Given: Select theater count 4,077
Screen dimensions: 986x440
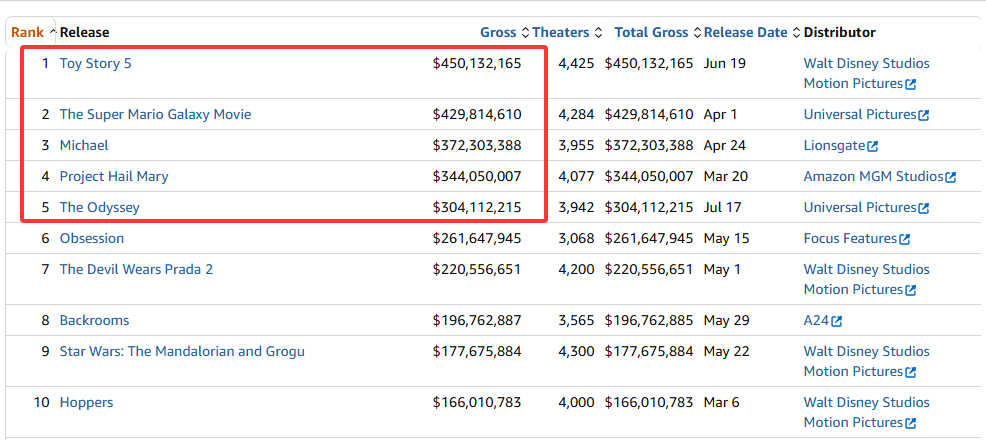Looking at the screenshot, I should 576,177.
